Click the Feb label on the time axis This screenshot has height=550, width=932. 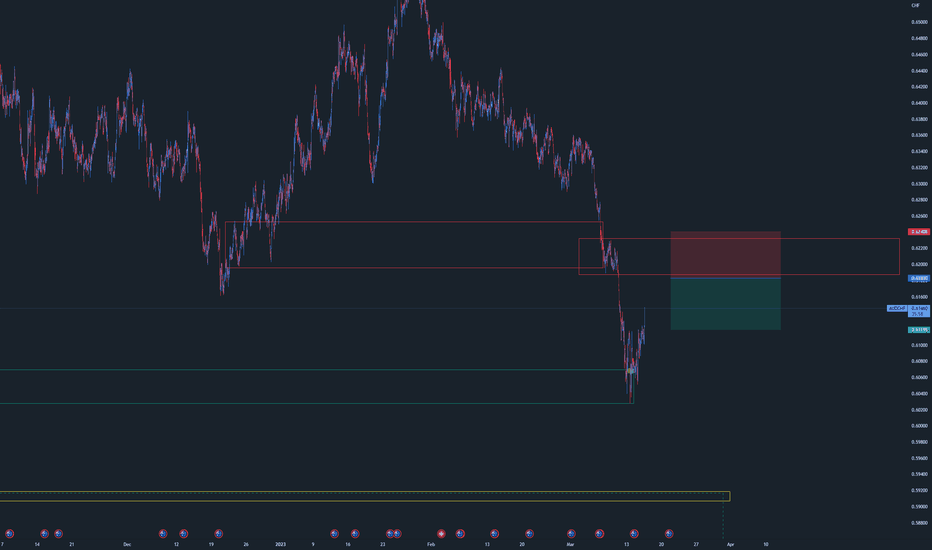pos(431,544)
